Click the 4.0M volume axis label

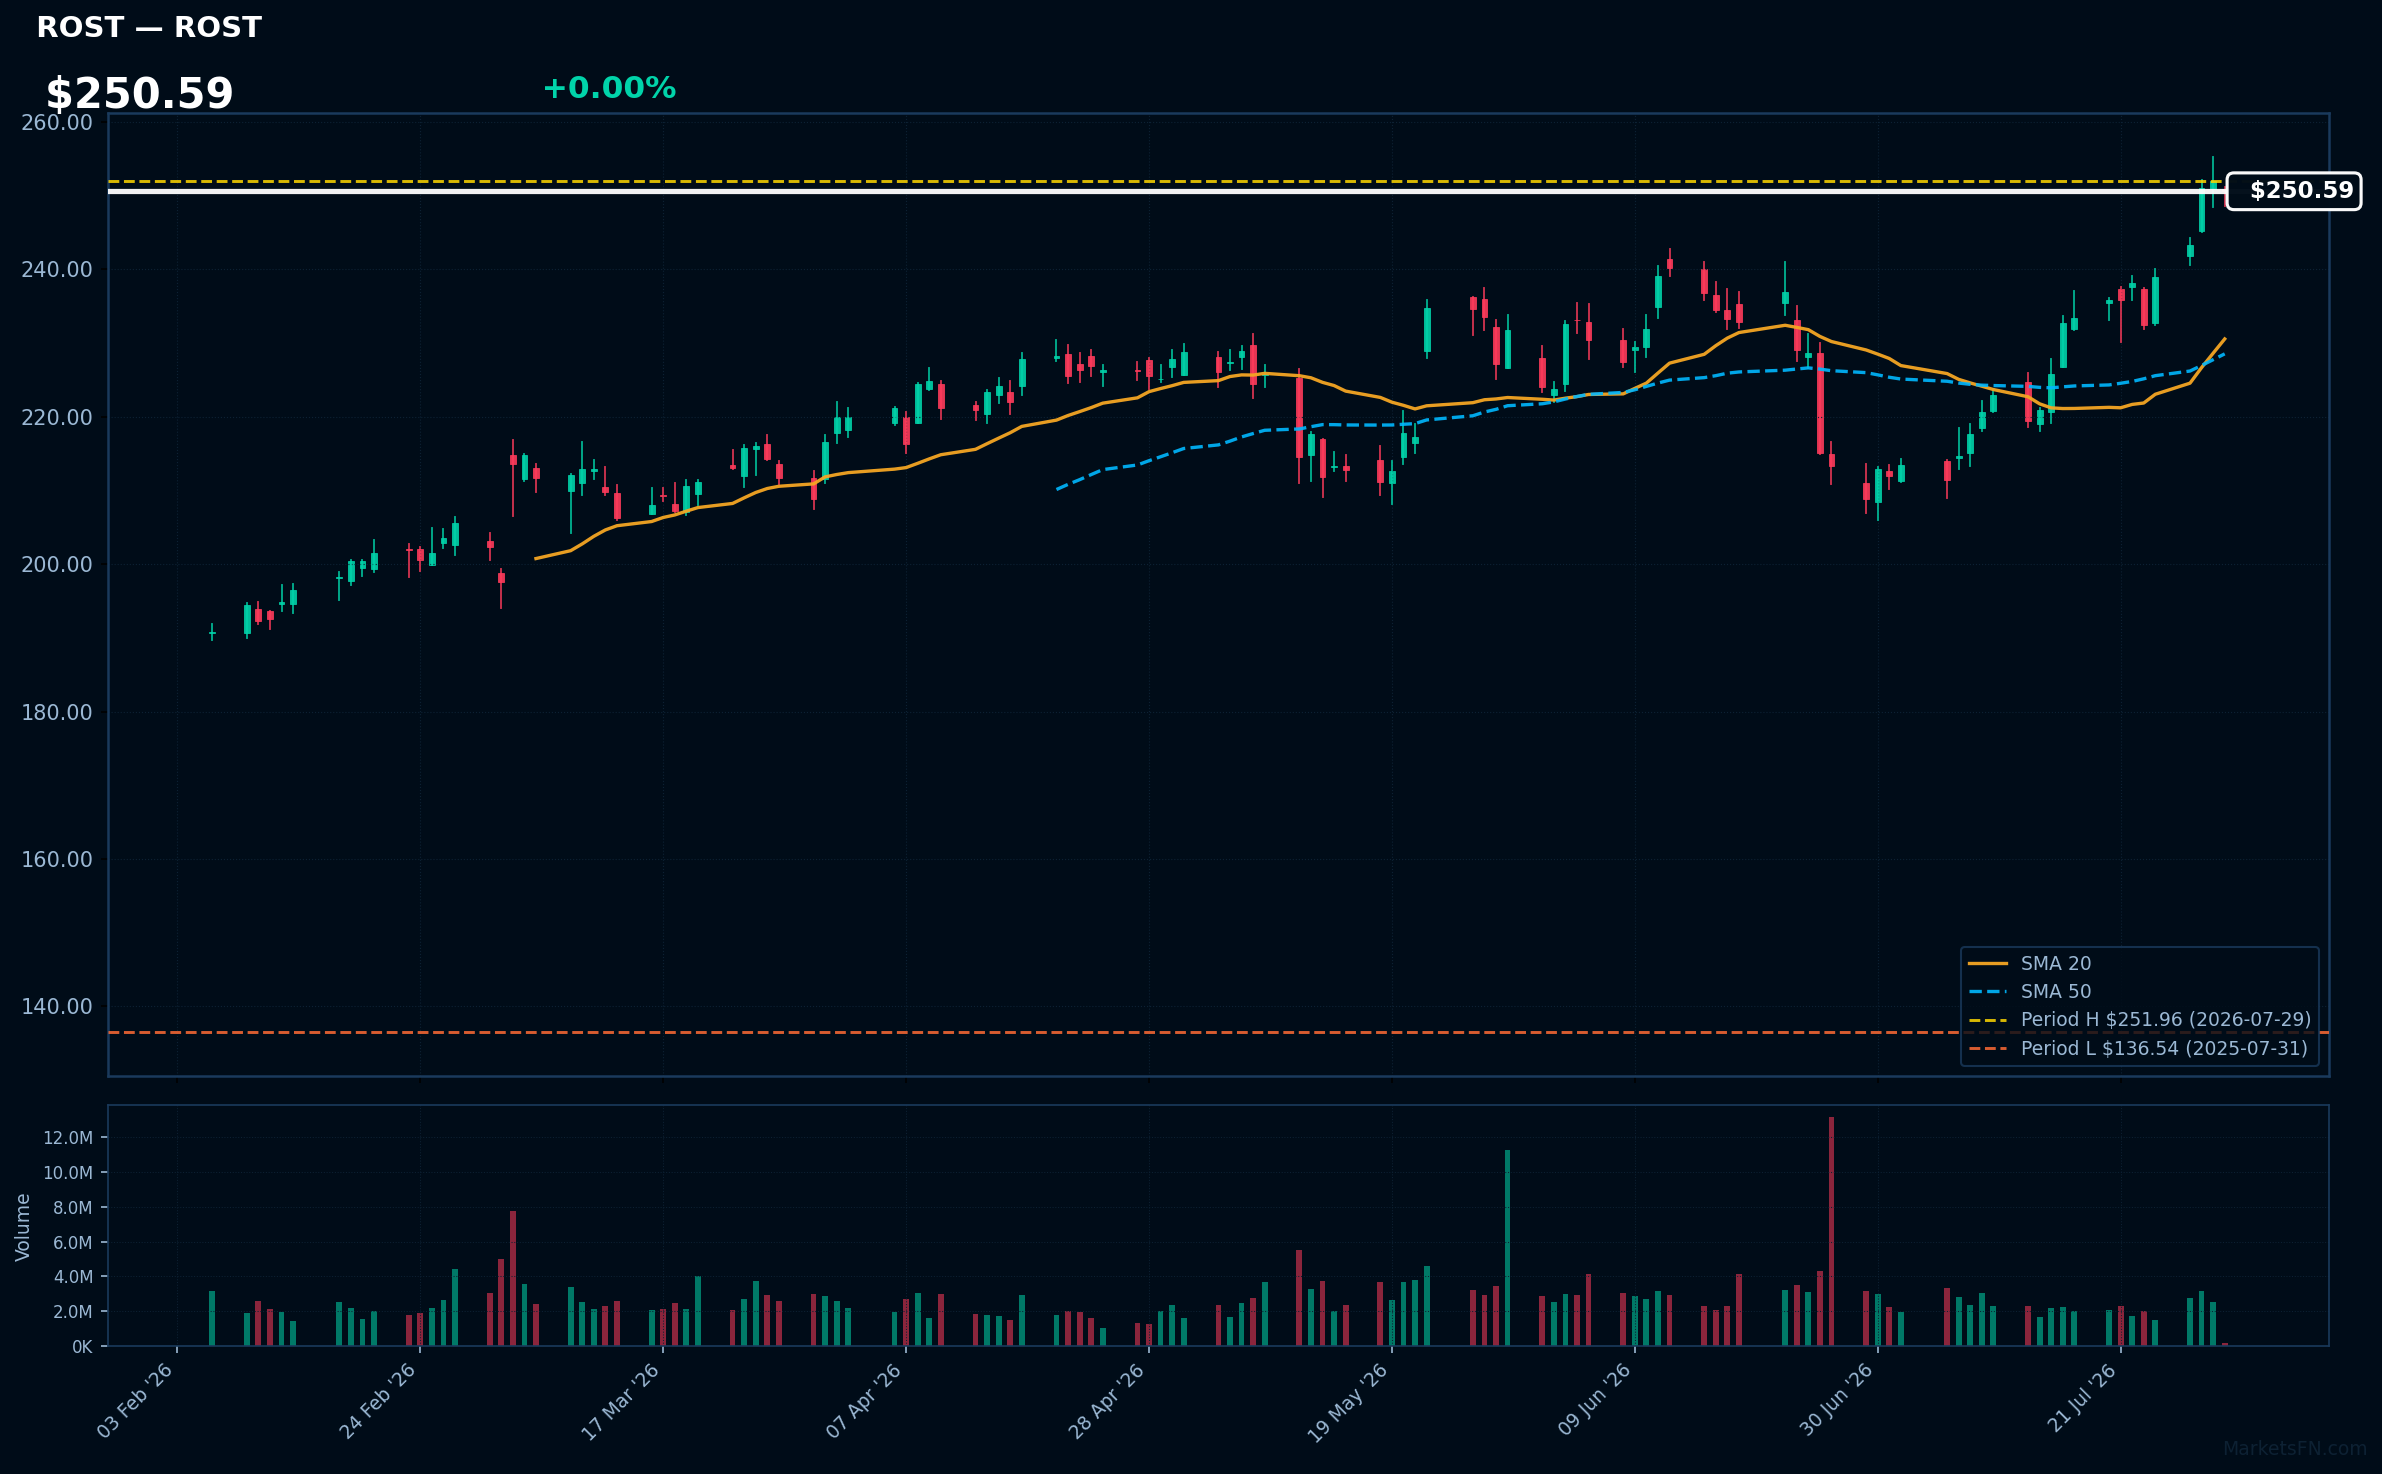(x=73, y=1277)
